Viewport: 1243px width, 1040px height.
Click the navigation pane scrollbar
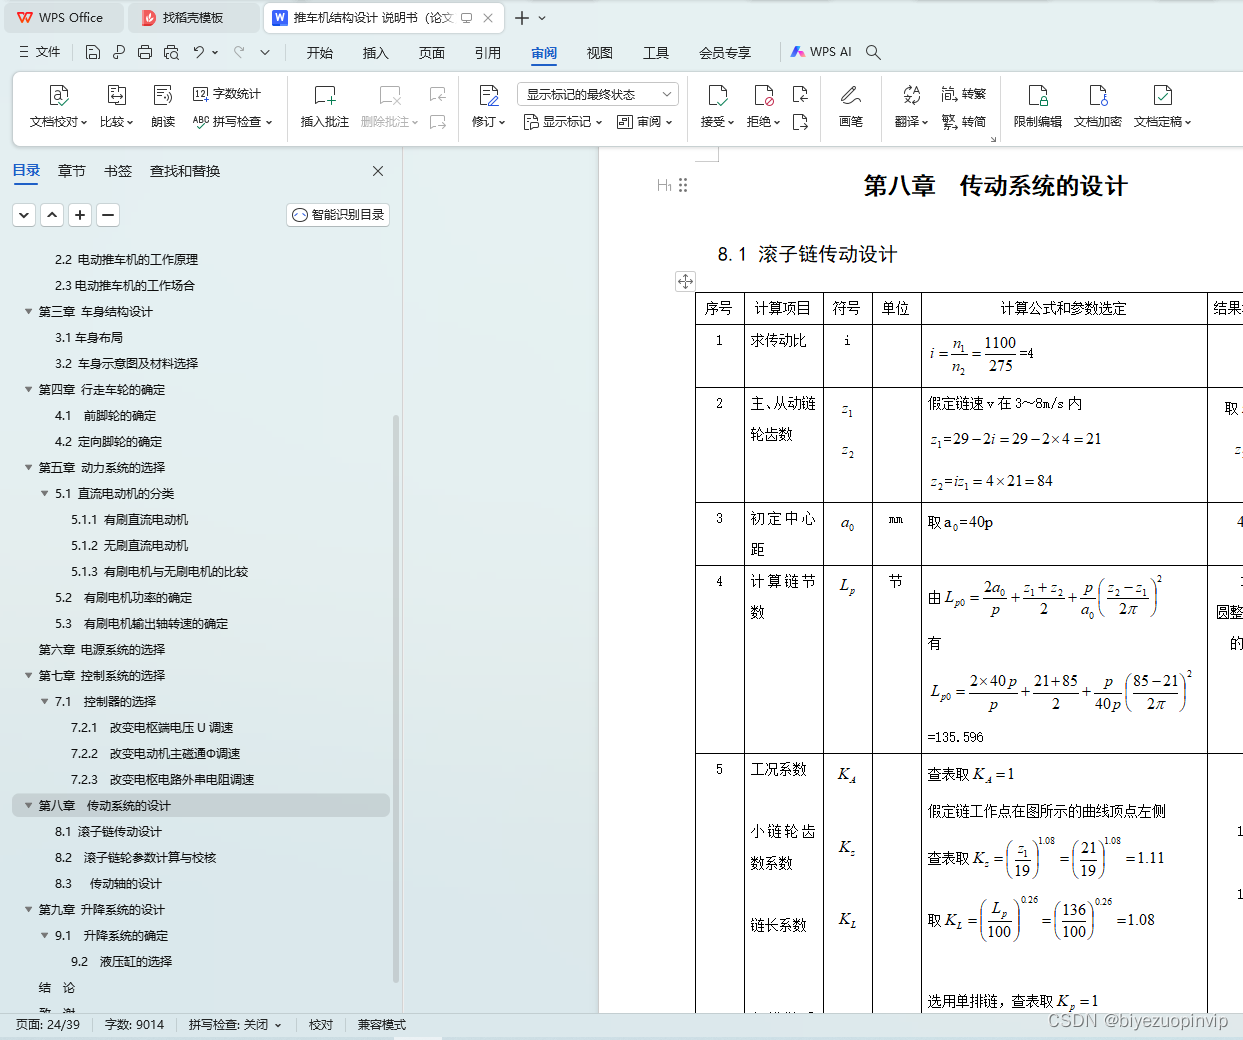tap(396, 698)
